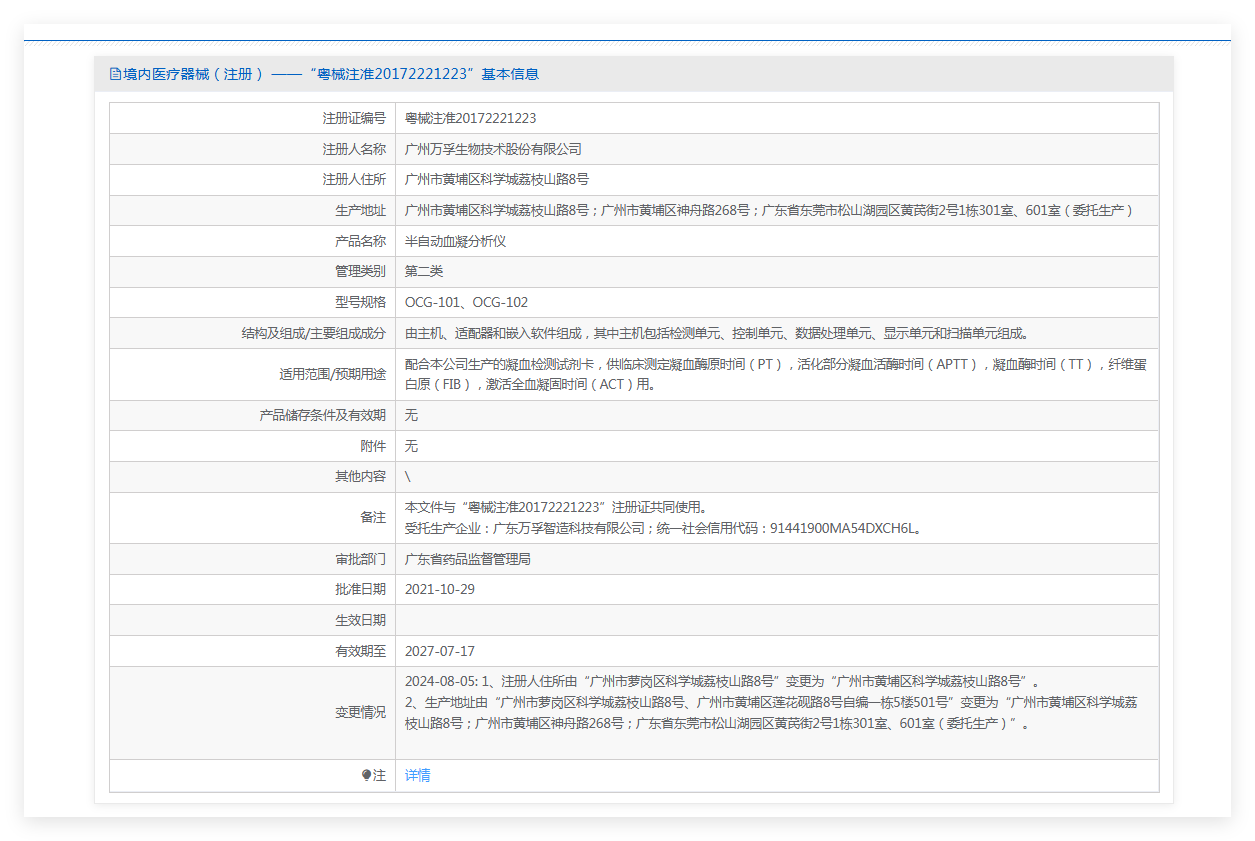Click the 生产地址 value text
This screenshot has width=1255, height=841.
point(768,211)
